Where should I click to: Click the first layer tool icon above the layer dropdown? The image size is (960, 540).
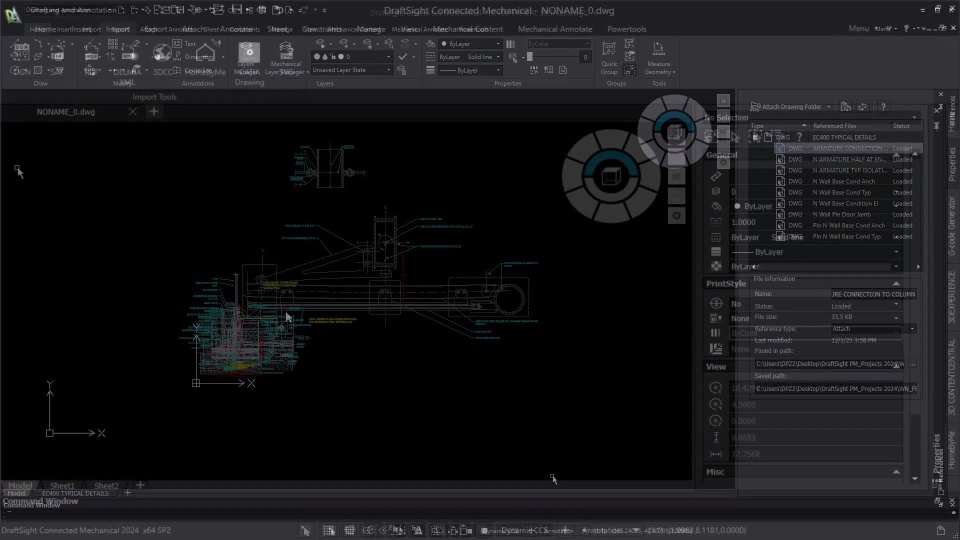(x=320, y=43)
